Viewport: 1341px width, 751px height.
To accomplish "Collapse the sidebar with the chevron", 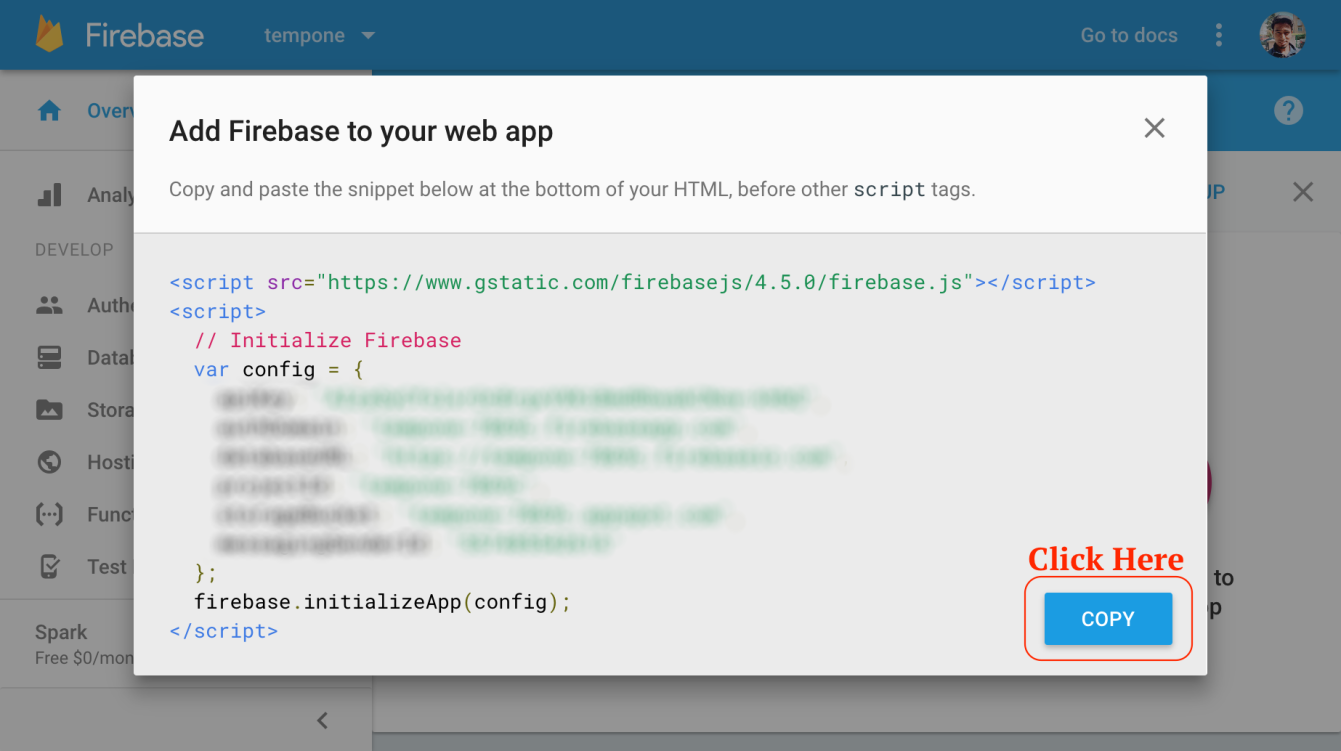I will [x=322, y=720].
